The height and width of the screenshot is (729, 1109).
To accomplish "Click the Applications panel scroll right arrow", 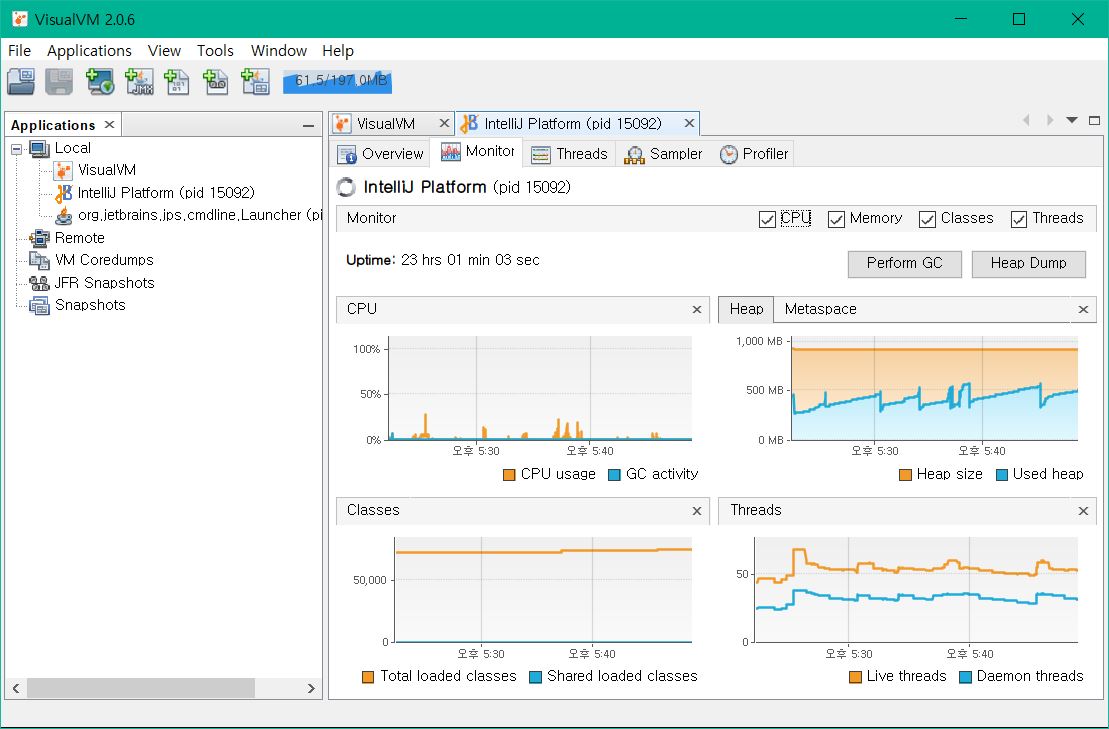I will [x=311, y=688].
